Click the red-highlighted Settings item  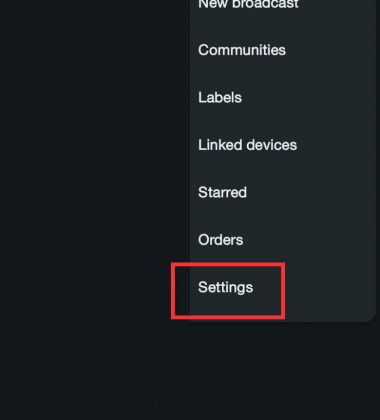tap(283, 287)
